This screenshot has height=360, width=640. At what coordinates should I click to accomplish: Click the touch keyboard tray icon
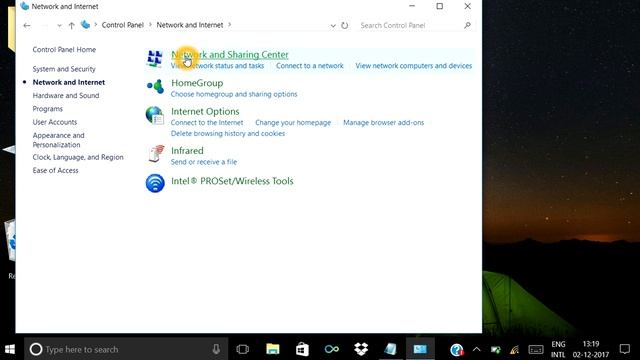click(x=536, y=350)
